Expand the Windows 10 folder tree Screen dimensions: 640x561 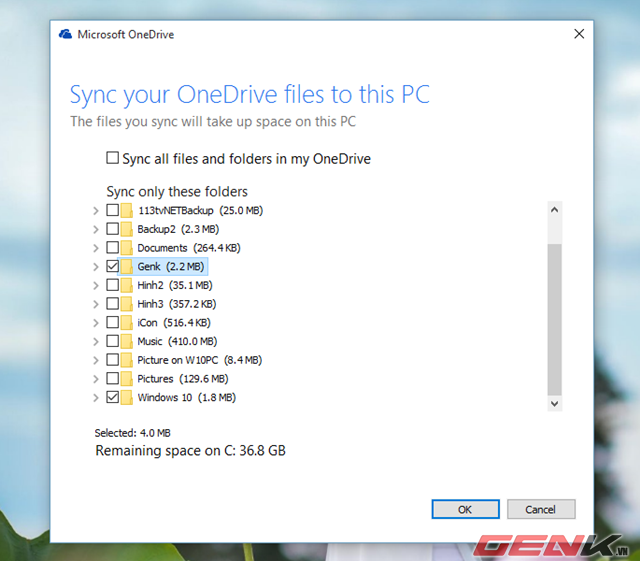(x=96, y=398)
